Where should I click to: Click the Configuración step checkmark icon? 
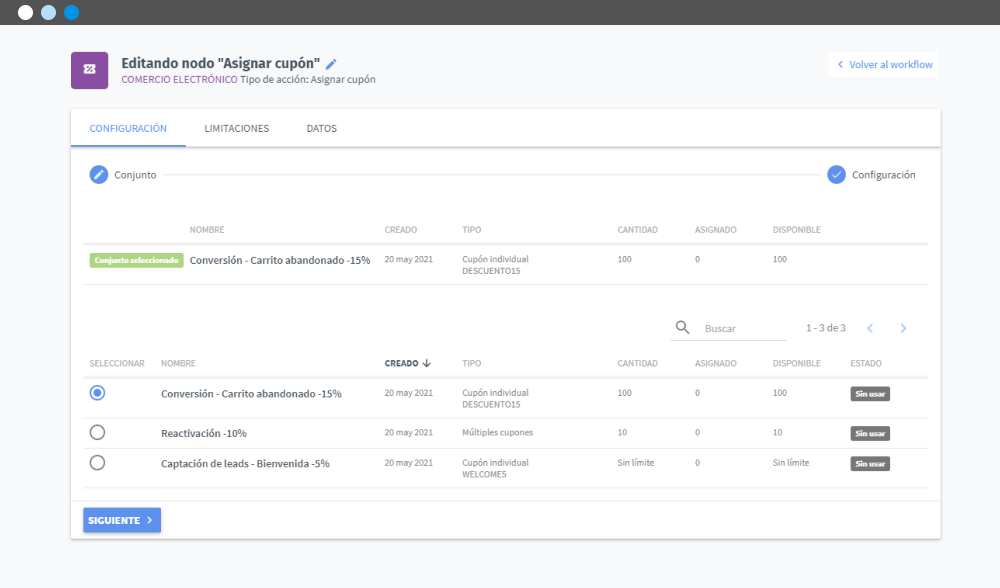pyautogui.click(x=837, y=175)
